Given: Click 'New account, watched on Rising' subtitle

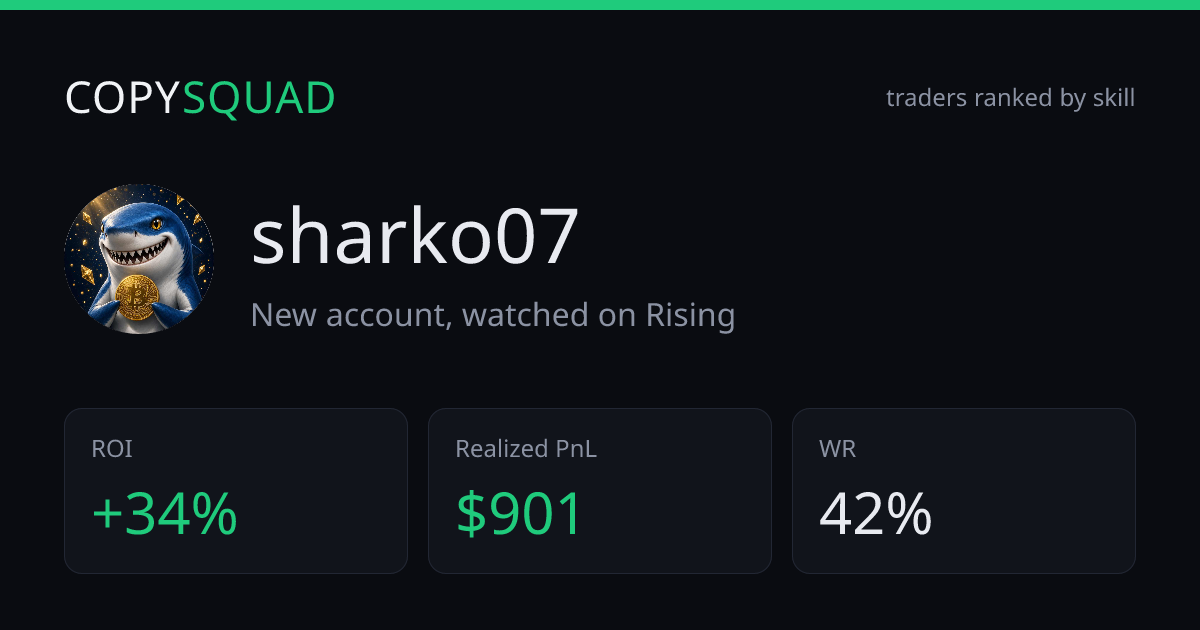Looking at the screenshot, I should pyautogui.click(x=493, y=315).
